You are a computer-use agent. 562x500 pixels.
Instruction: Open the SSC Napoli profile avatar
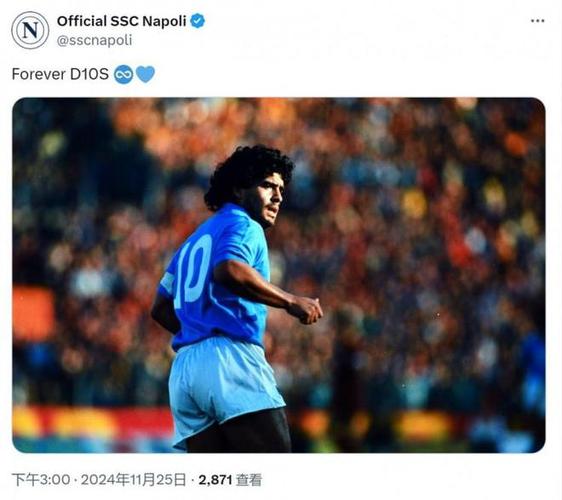pyautogui.click(x=30, y=30)
